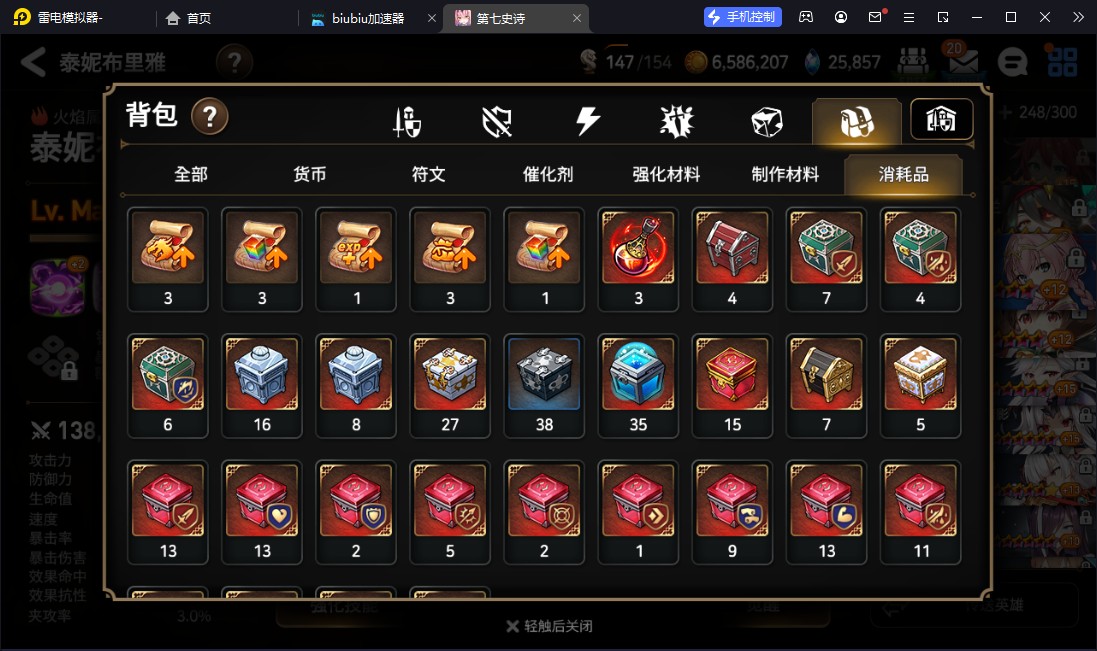Select the 强化材料 tab
1097x651 pixels.
coord(666,174)
